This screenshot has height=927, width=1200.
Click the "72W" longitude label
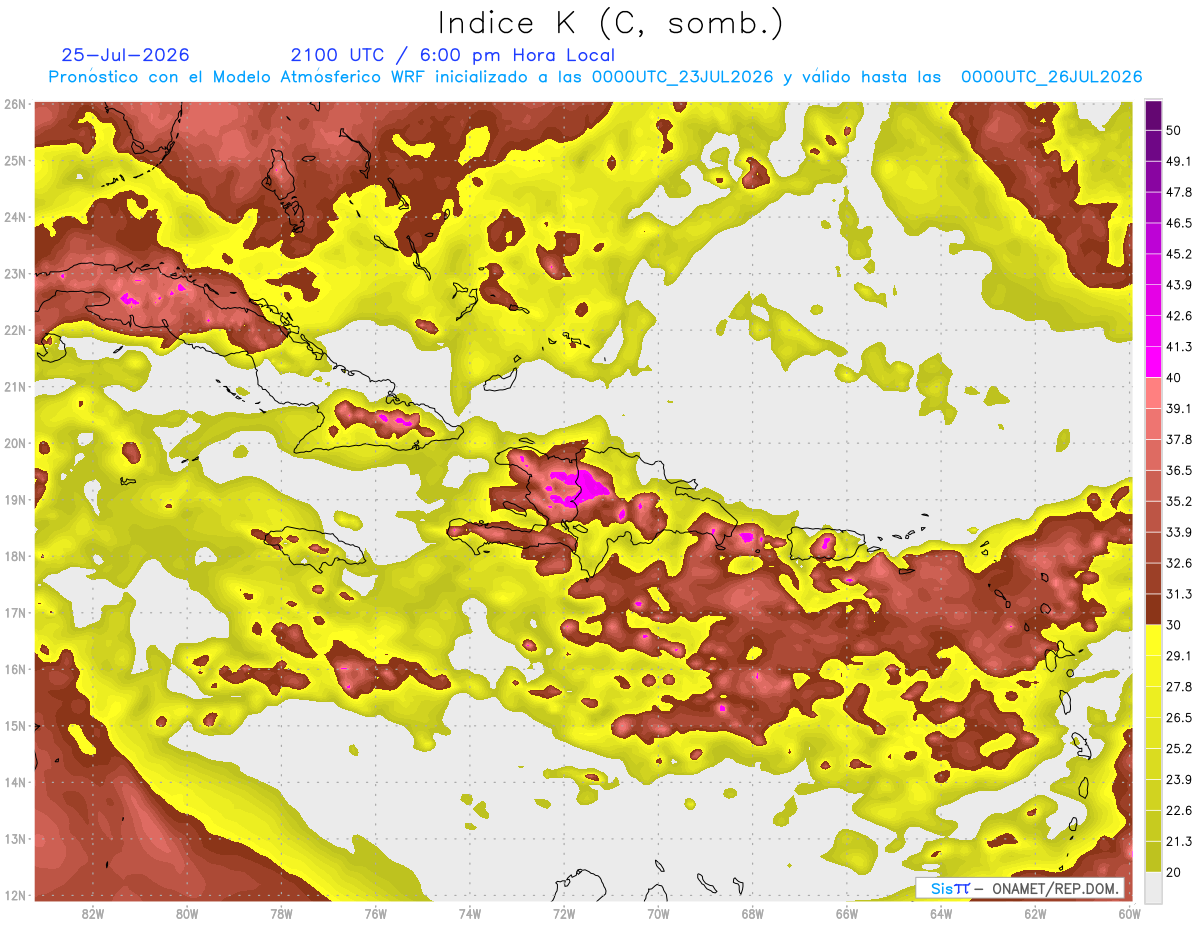[x=564, y=914]
